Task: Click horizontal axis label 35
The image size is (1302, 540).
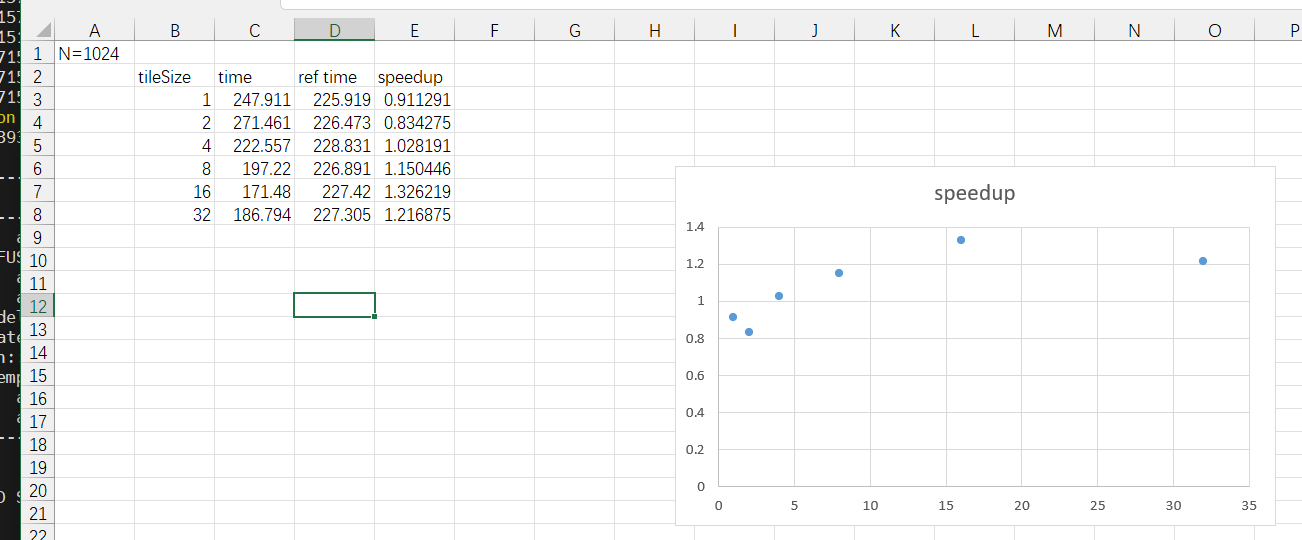Action: click(x=1249, y=505)
